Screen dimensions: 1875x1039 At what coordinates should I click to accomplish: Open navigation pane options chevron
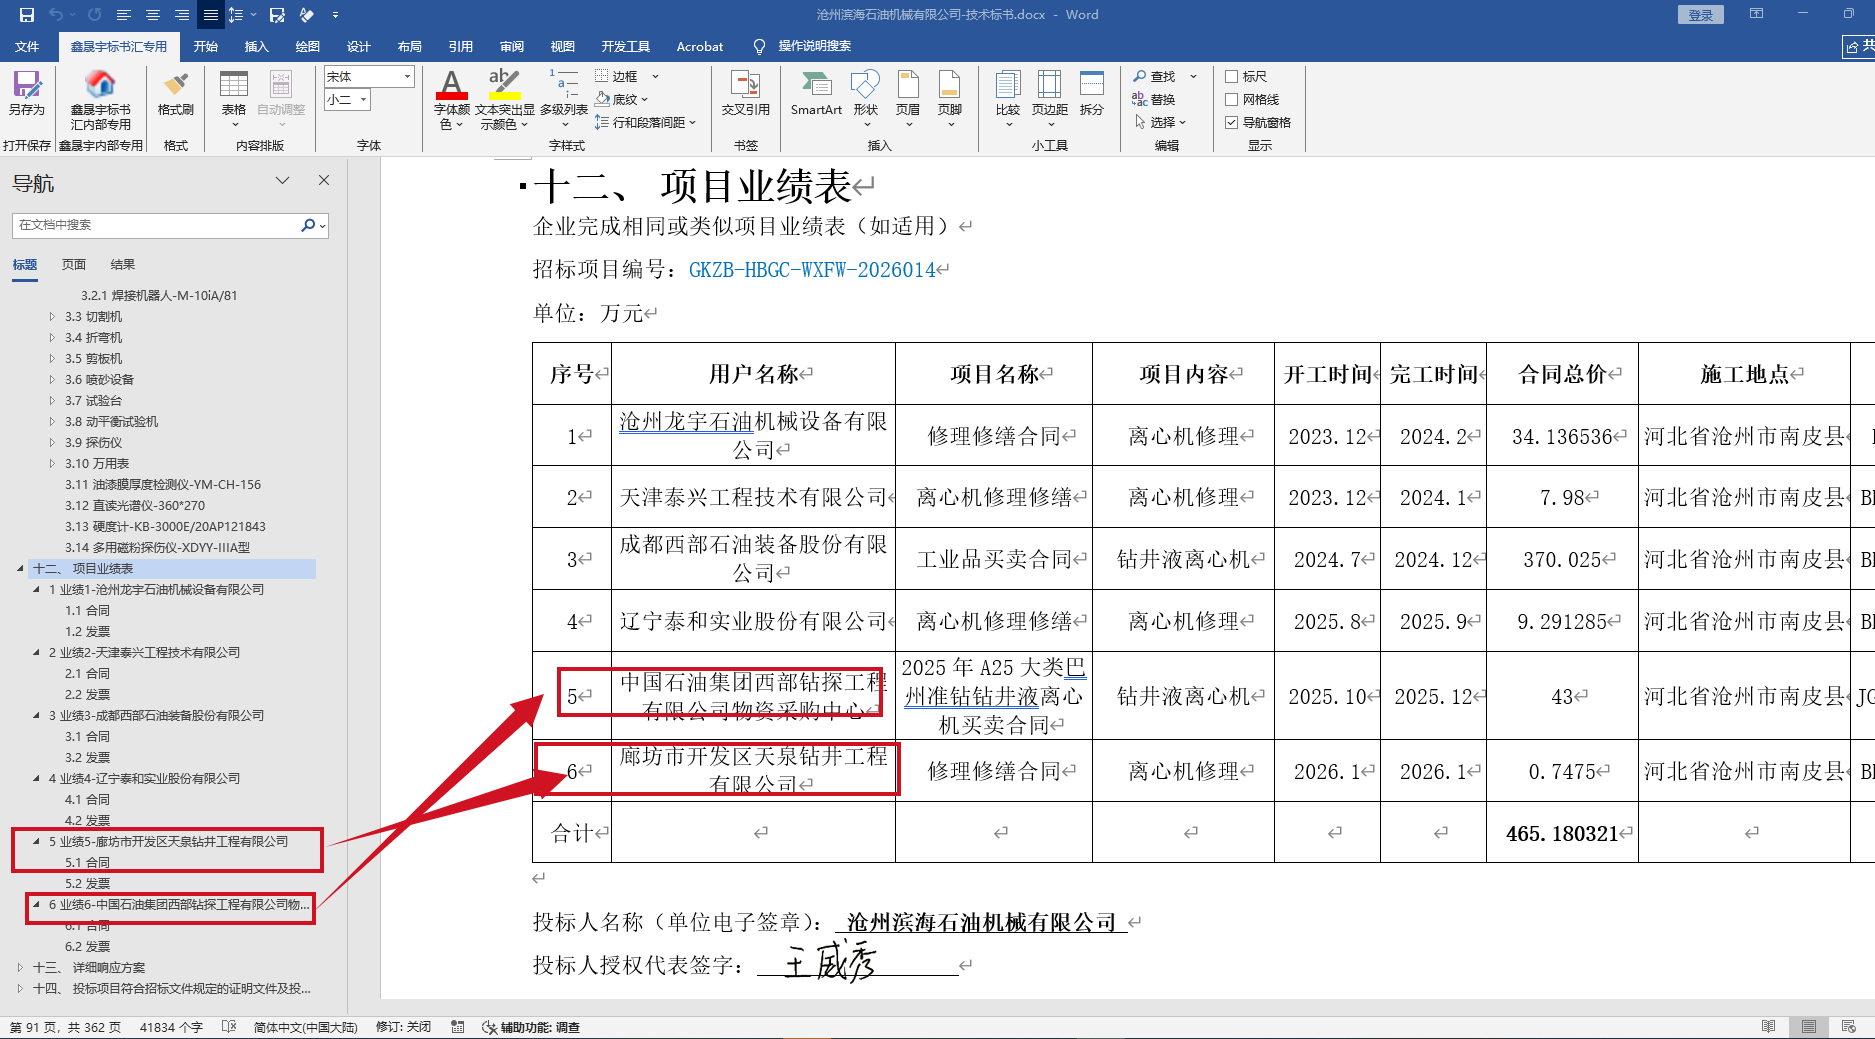coord(283,180)
